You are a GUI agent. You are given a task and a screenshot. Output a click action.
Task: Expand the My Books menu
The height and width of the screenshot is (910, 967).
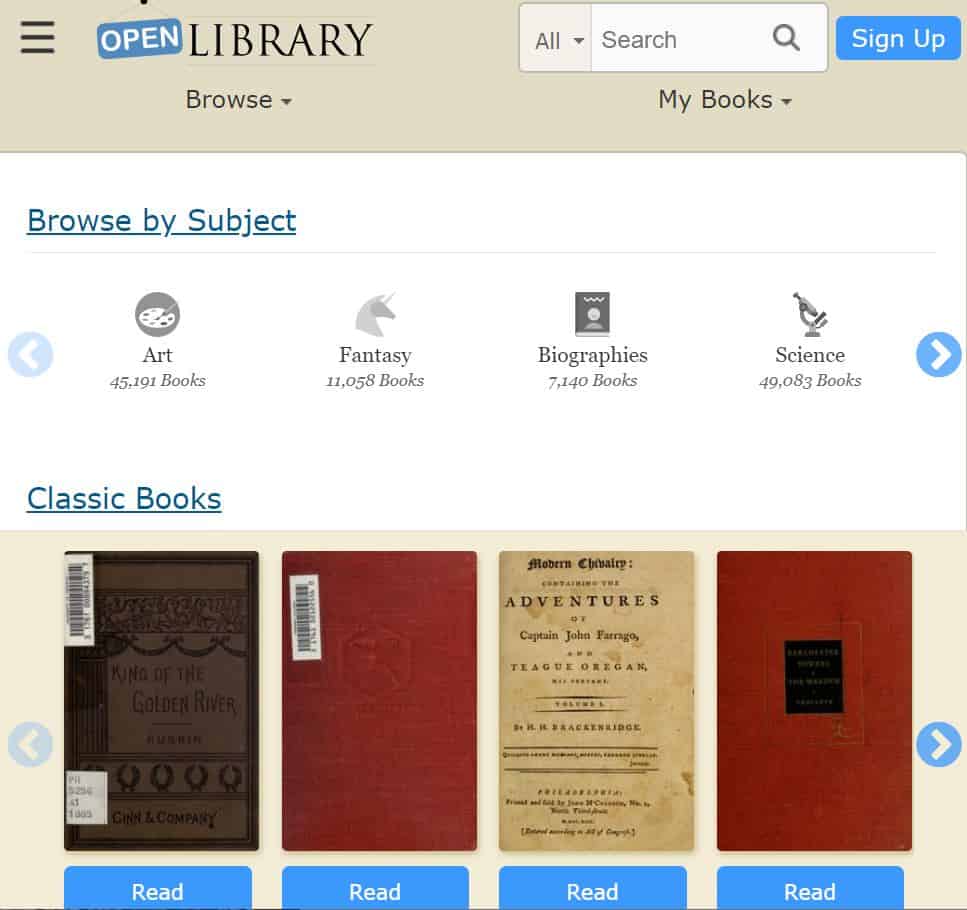point(725,100)
